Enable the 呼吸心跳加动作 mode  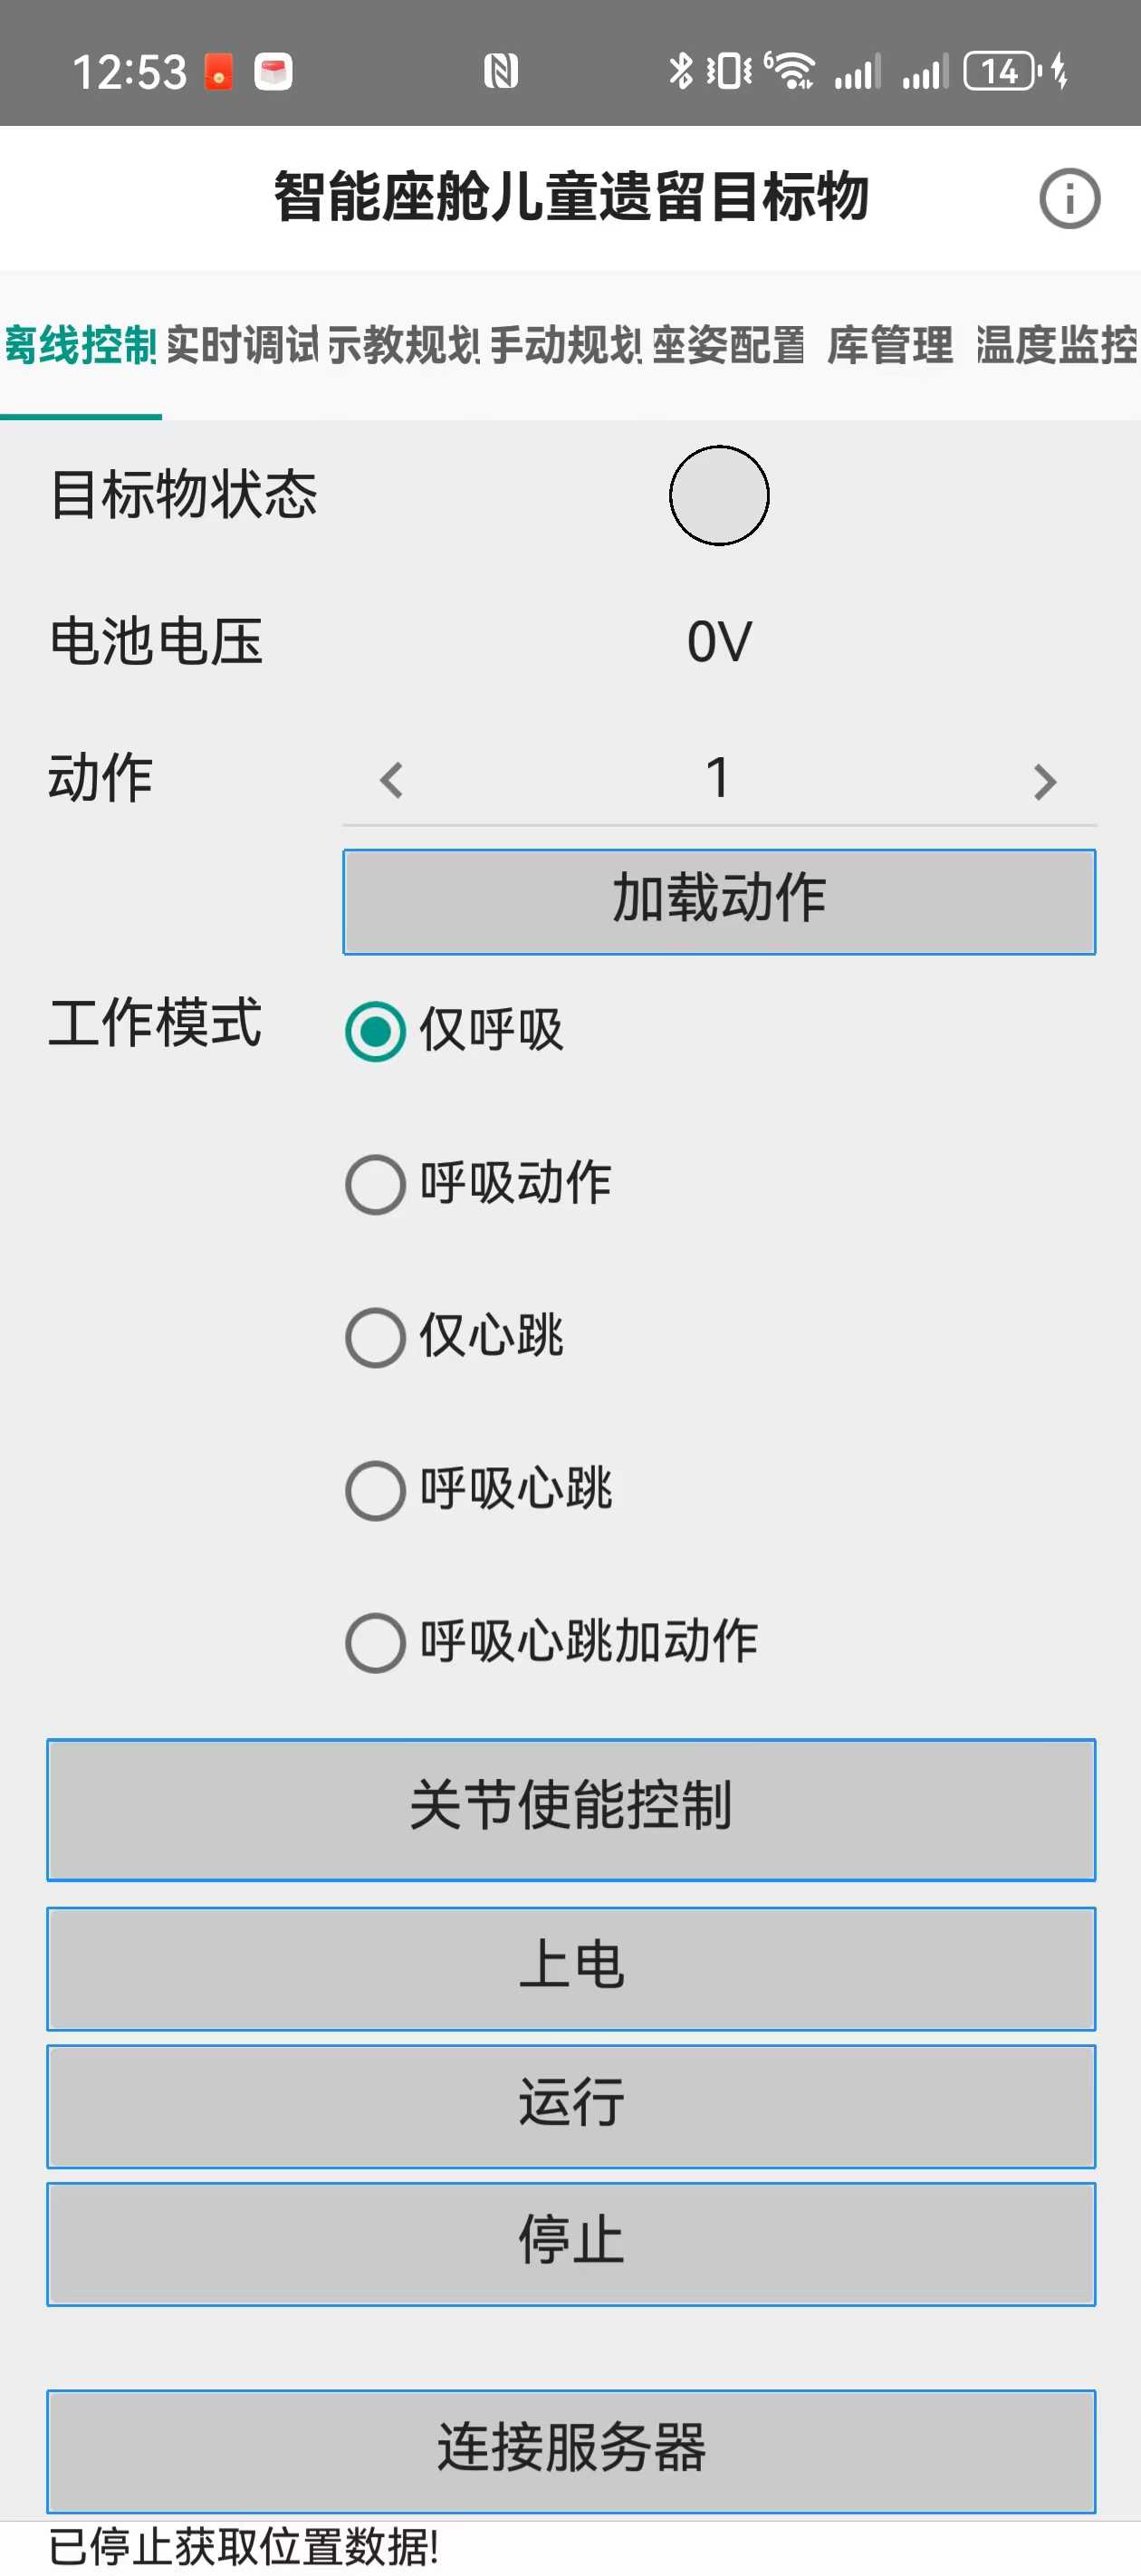375,1642
